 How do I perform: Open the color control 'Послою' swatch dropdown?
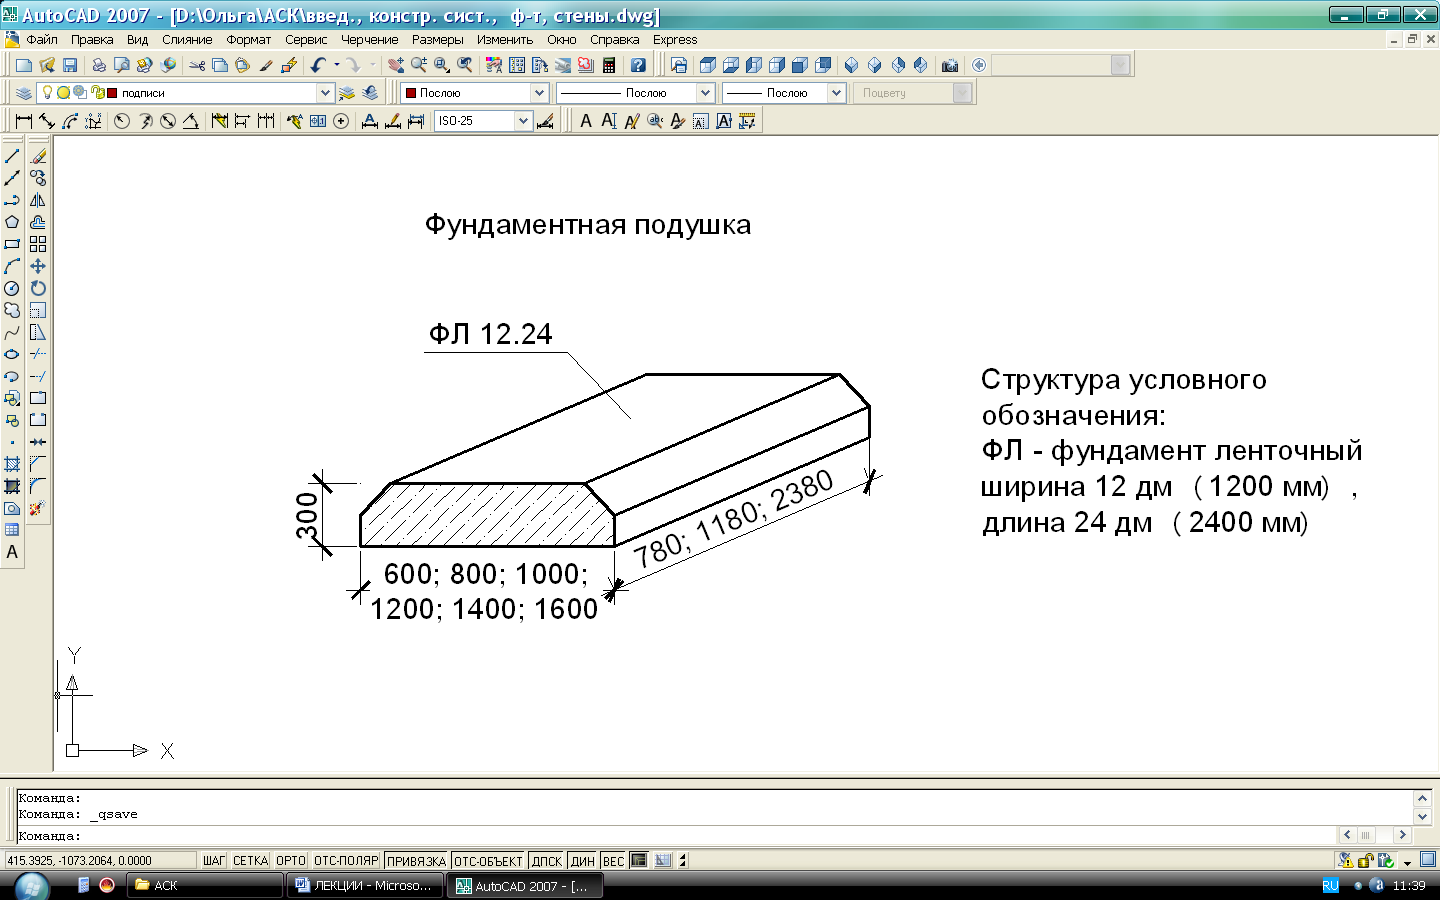click(538, 93)
